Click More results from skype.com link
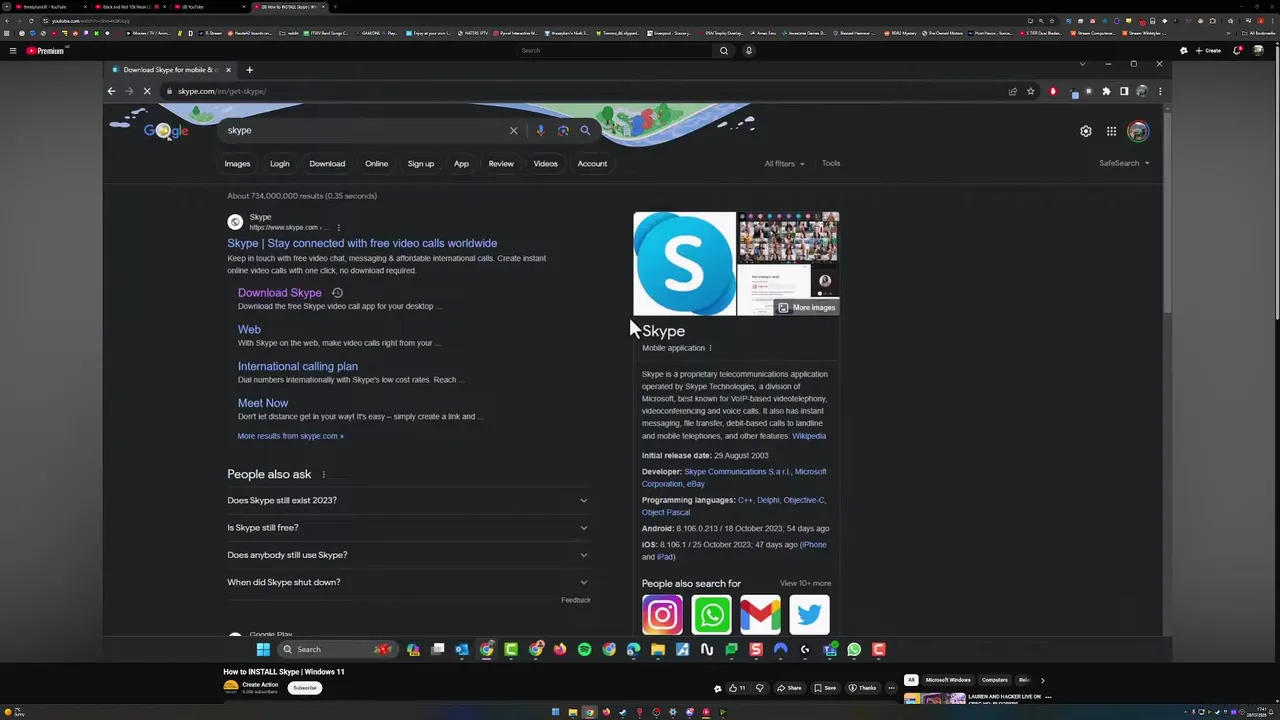This screenshot has height=720, width=1280. pyautogui.click(x=290, y=436)
